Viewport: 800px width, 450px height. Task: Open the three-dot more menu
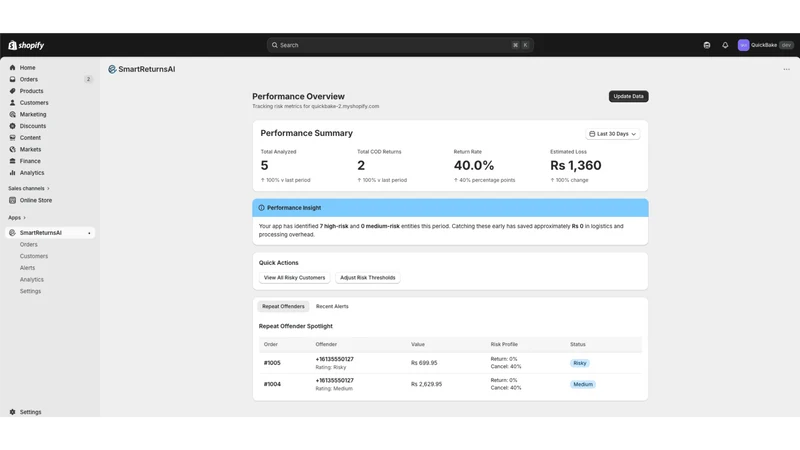[x=786, y=69]
